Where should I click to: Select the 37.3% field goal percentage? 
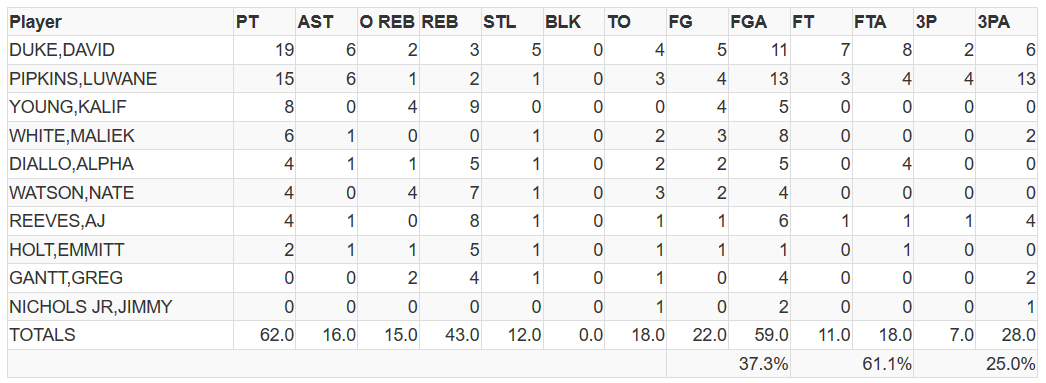pyautogui.click(x=763, y=364)
